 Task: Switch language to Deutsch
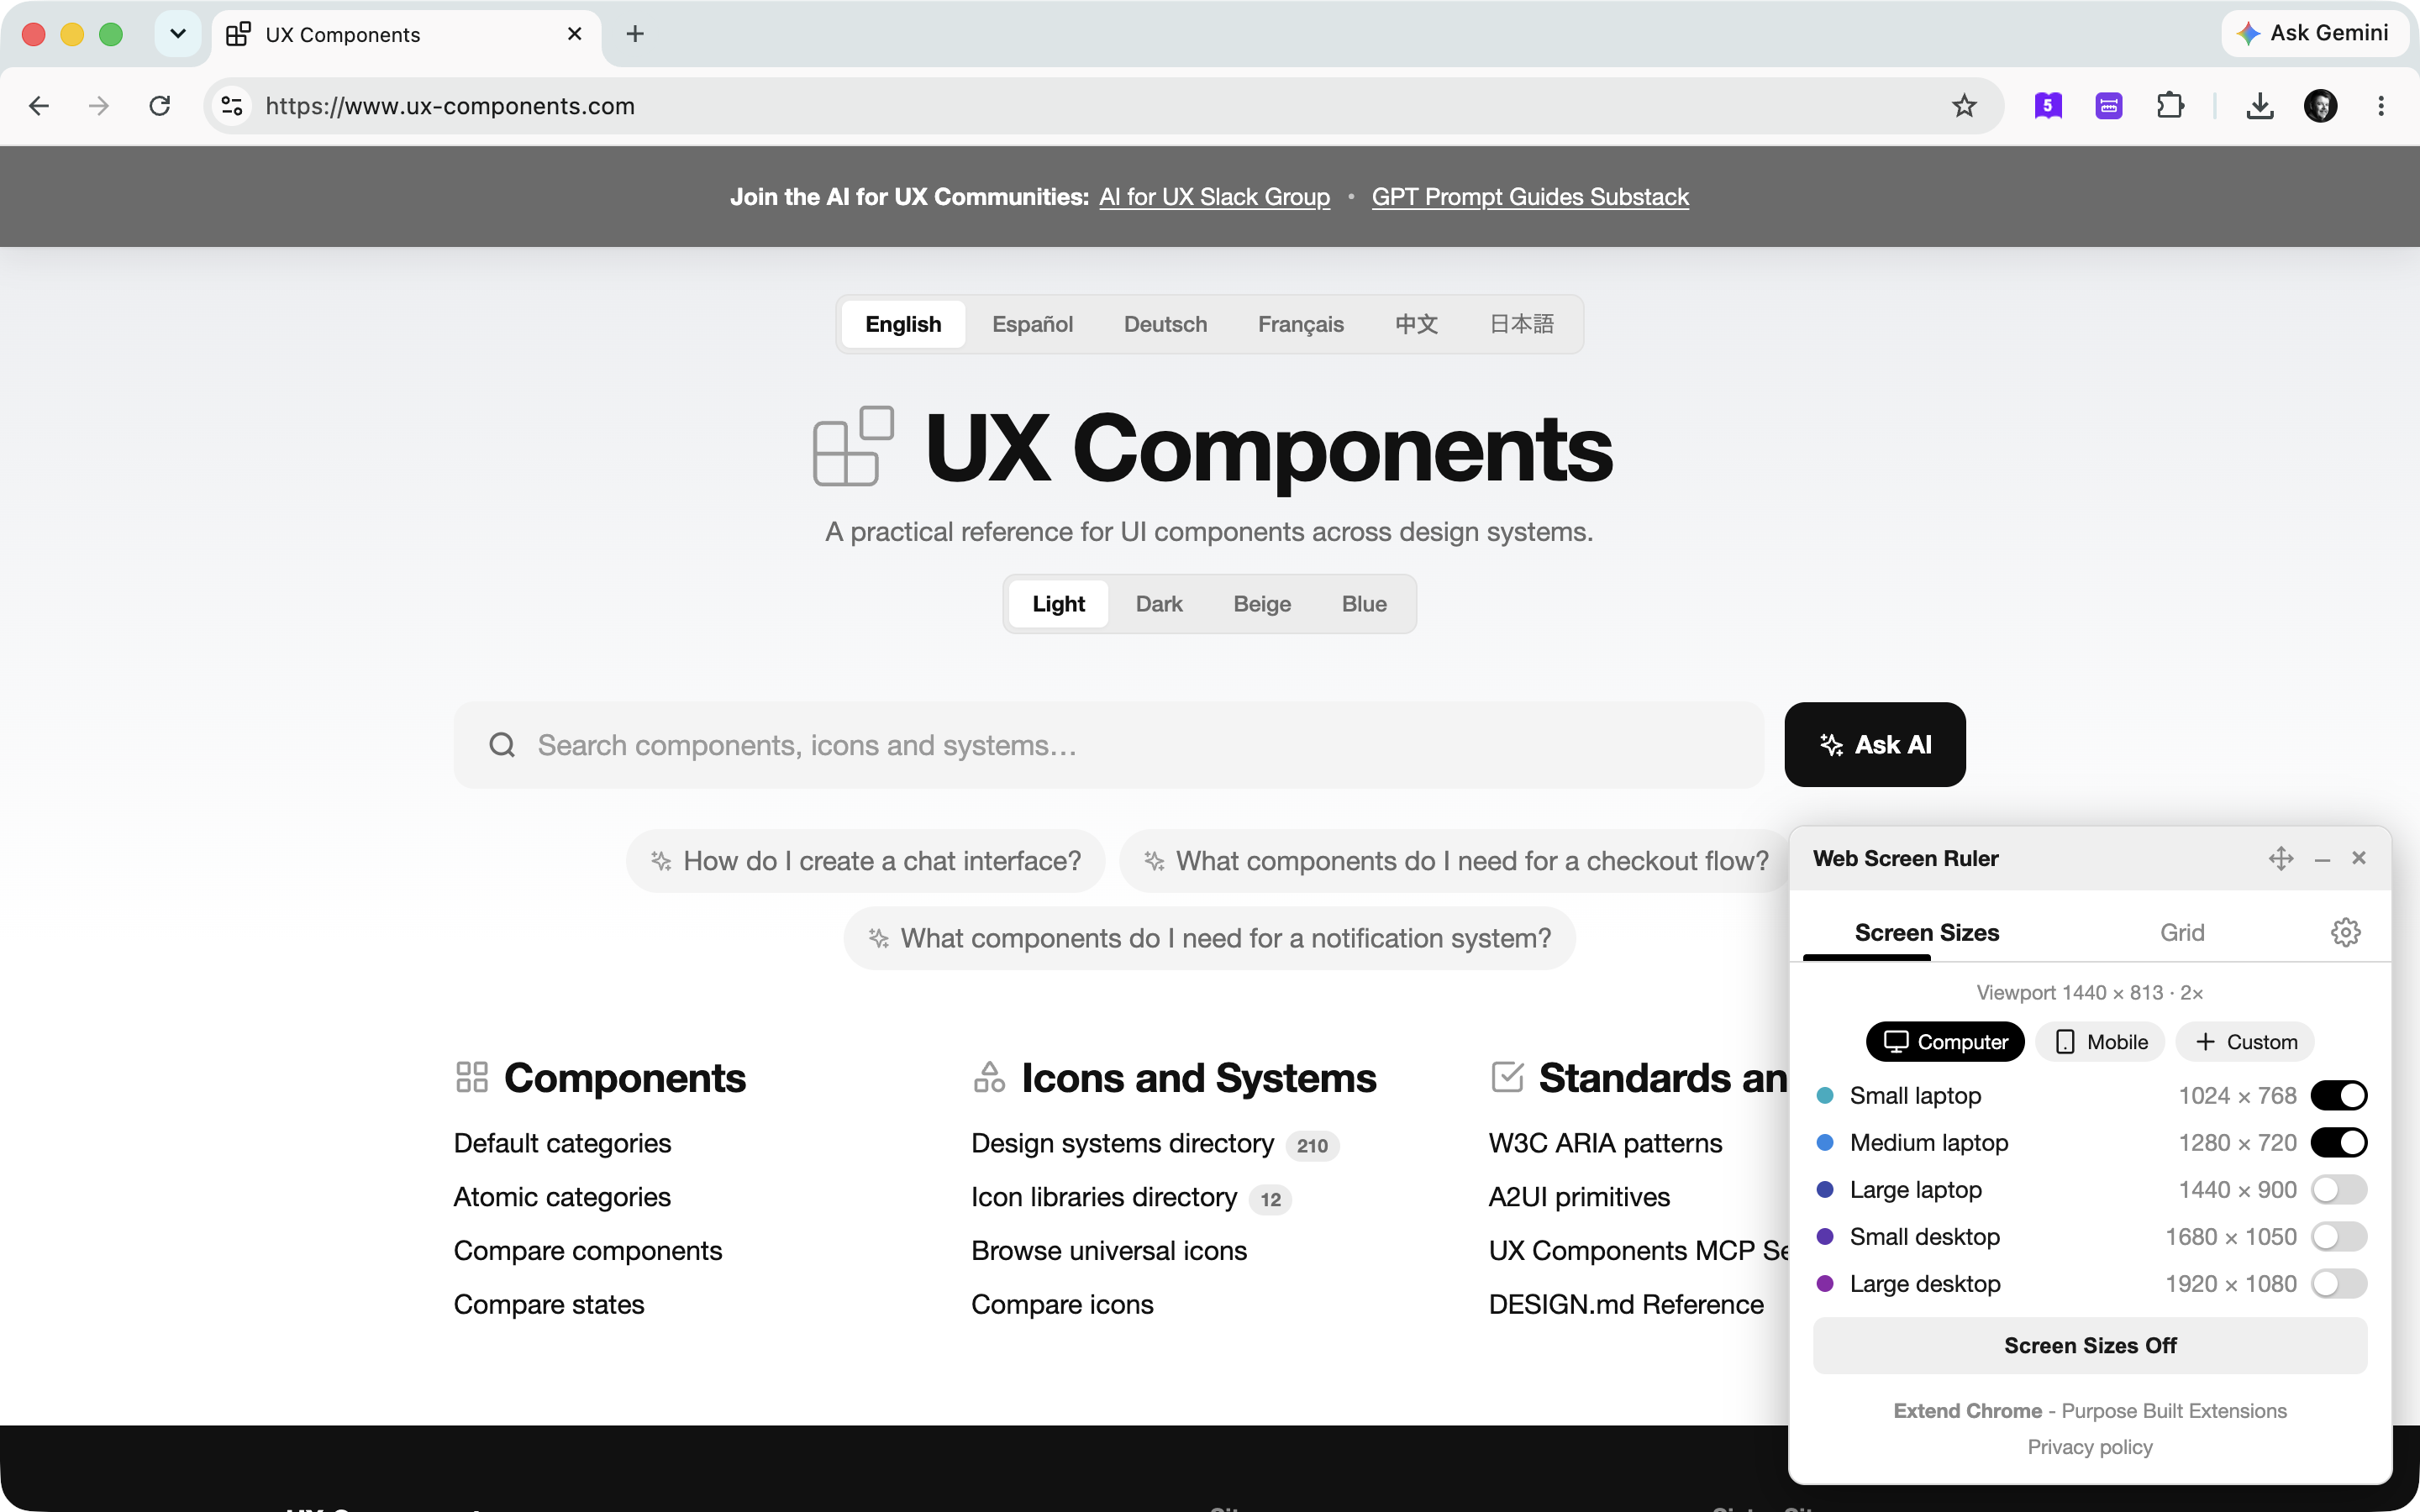1165,324
